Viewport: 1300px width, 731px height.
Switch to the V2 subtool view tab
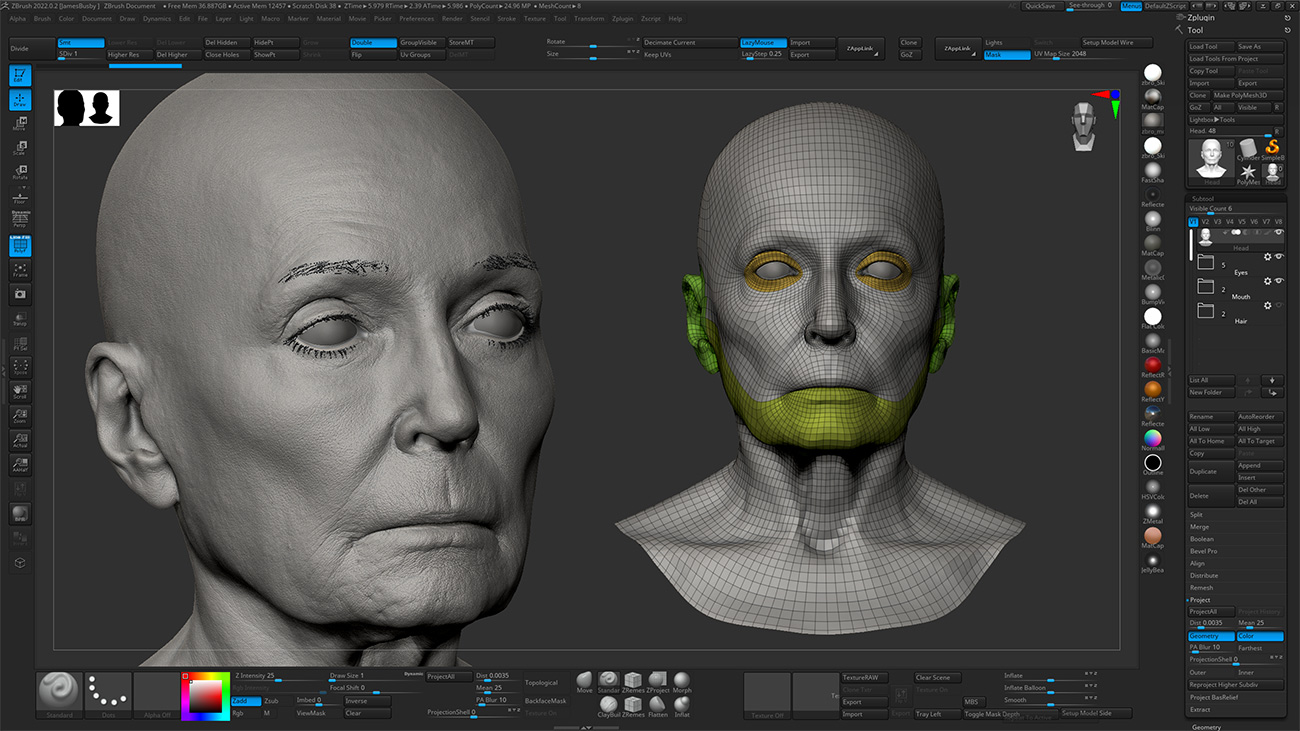point(1206,221)
